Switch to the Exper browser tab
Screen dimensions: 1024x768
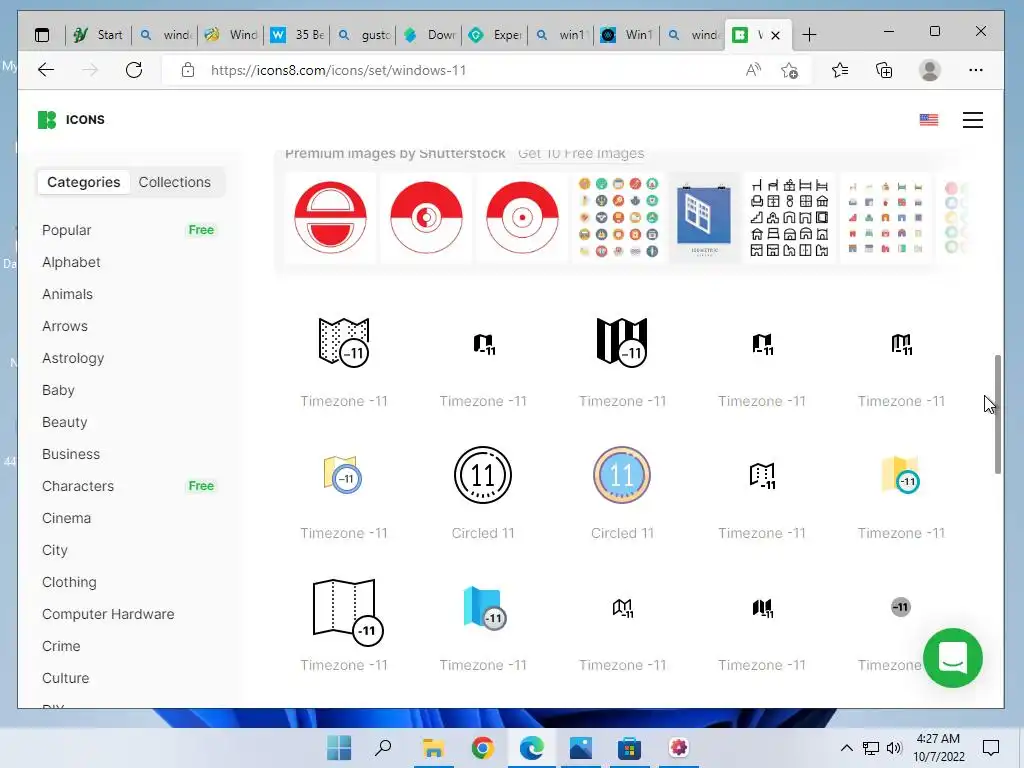[497, 35]
